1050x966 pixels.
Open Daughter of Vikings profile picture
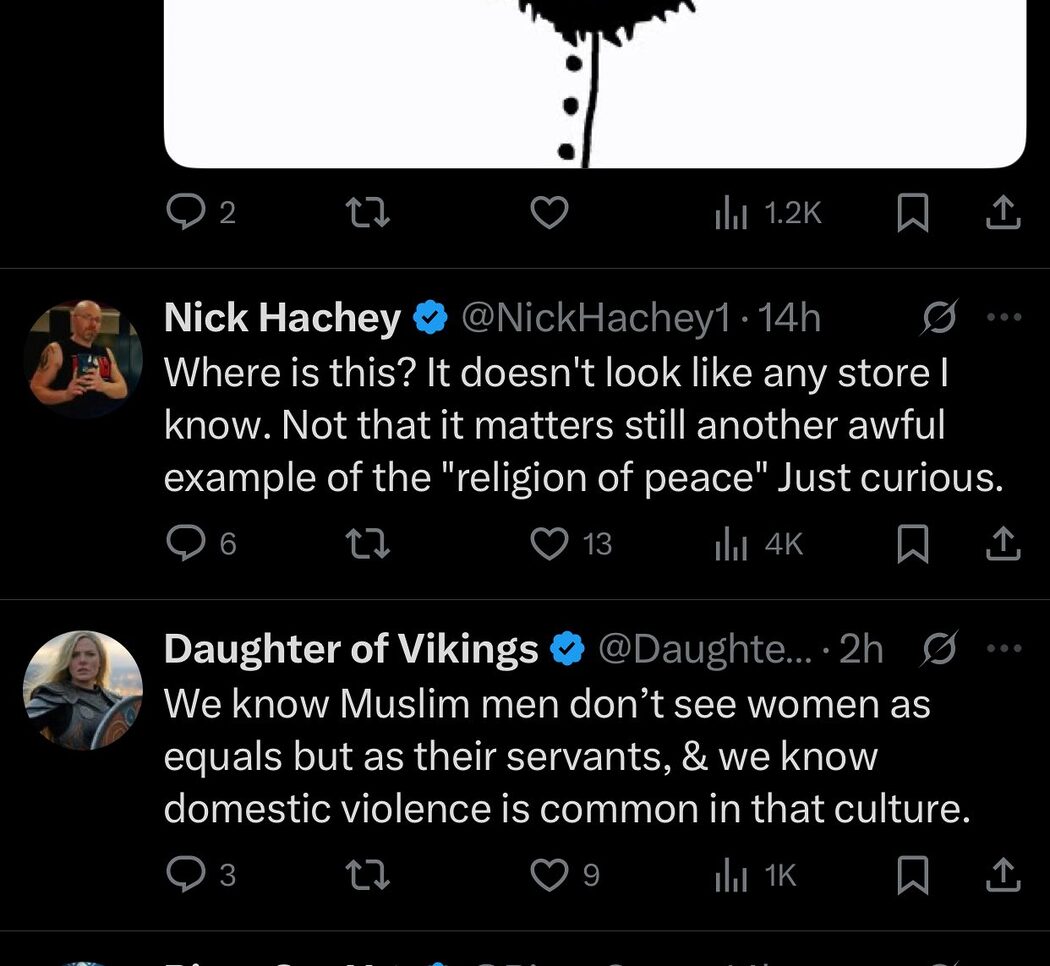pos(83,690)
